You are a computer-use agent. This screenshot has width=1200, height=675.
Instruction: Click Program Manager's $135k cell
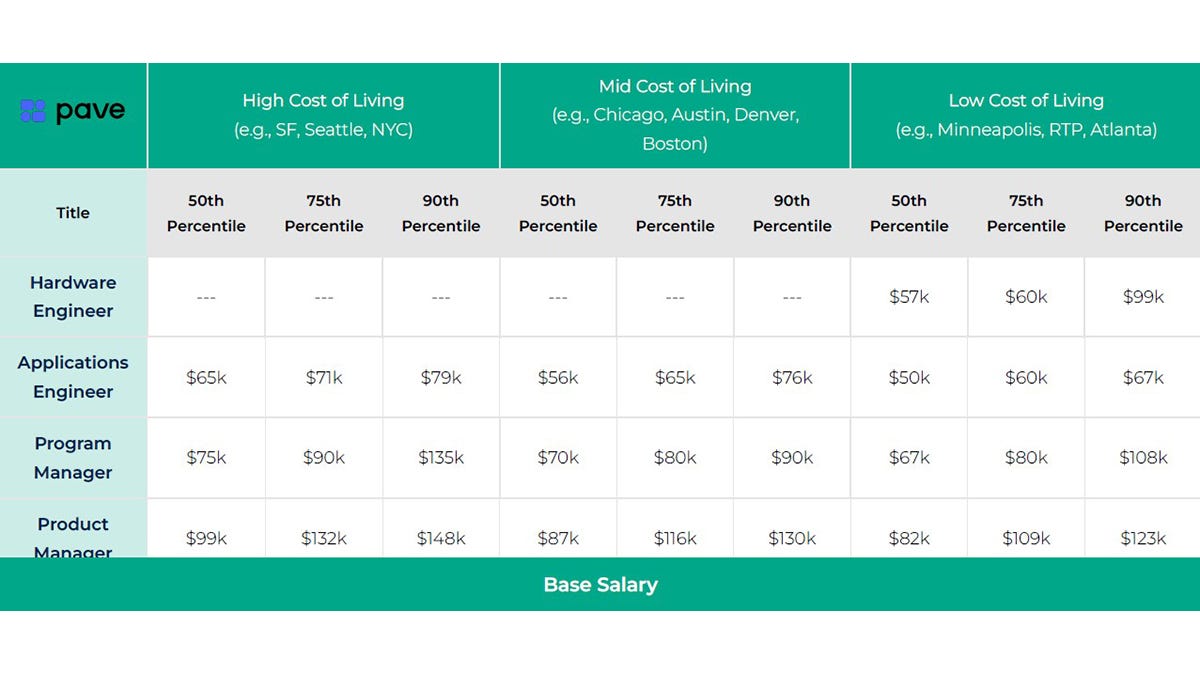point(441,458)
